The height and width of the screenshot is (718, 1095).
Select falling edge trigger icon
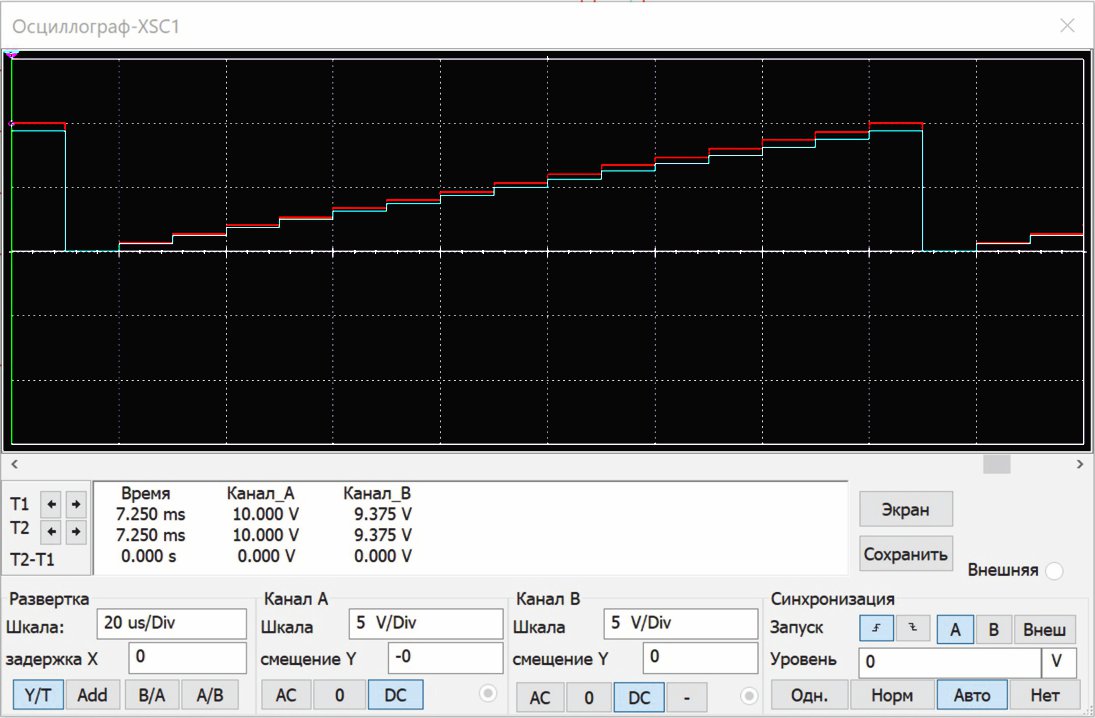[913, 629]
